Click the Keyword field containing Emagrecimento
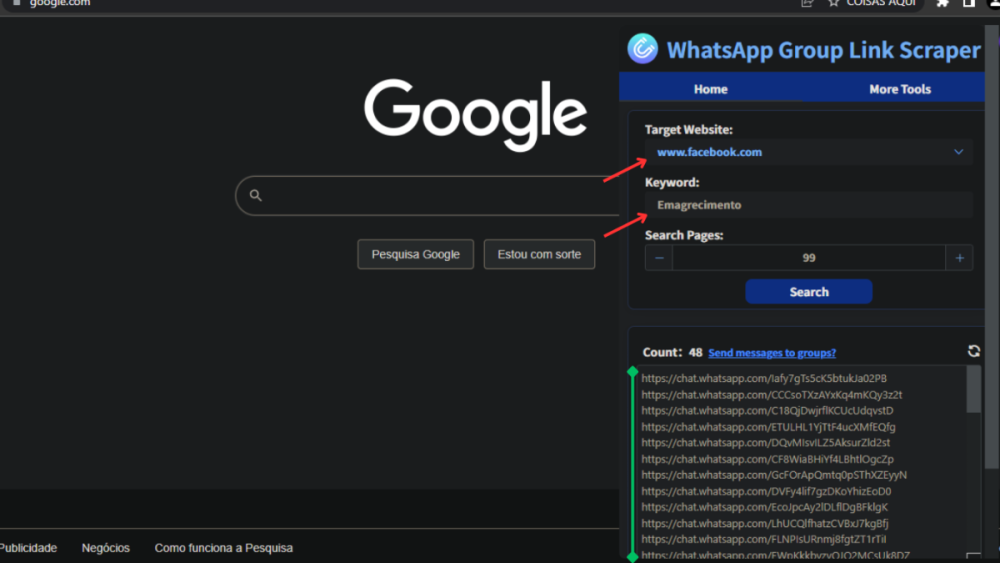This screenshot has height=563, width=1000. 808,205
